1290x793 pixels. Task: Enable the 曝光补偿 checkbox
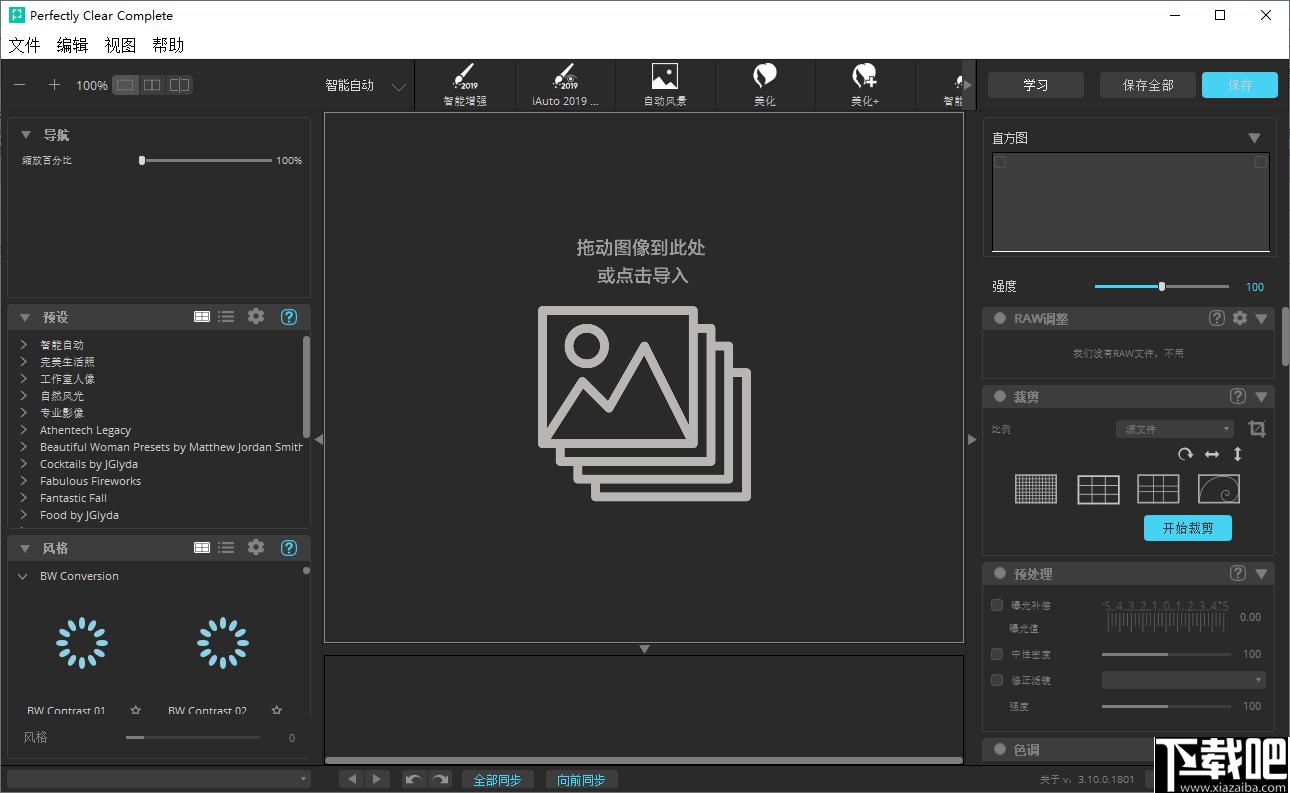(x=997, y=605)
